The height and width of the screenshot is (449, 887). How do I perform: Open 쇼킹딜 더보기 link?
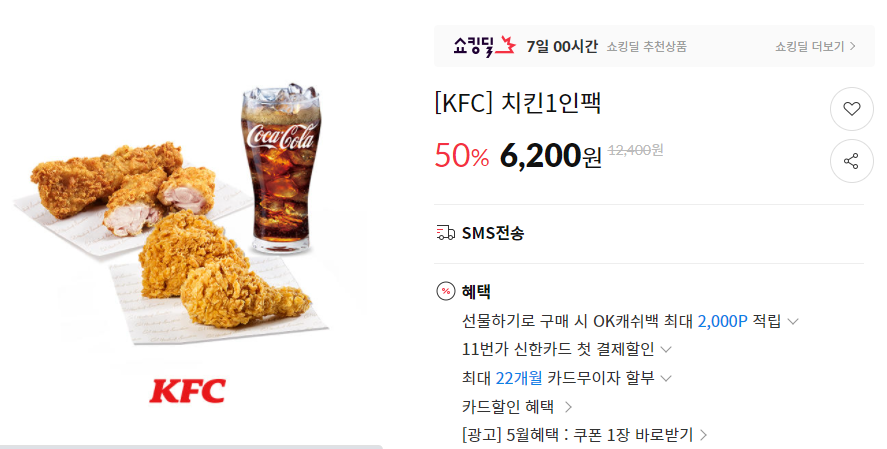(815, 46)
